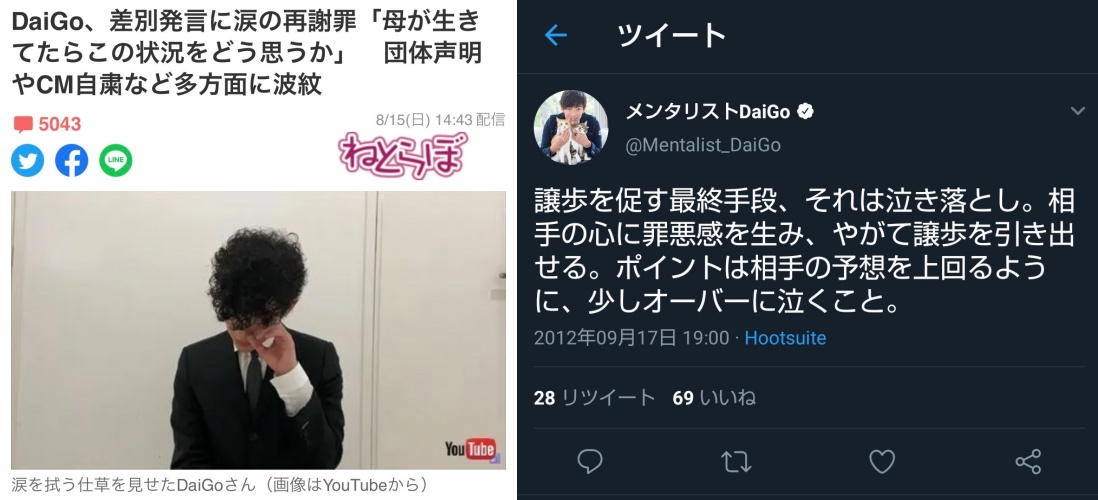Viewport: 1098px width, 500px height.
Task: Open the ねとらぼ publisher logo
Action: point(403,155)
